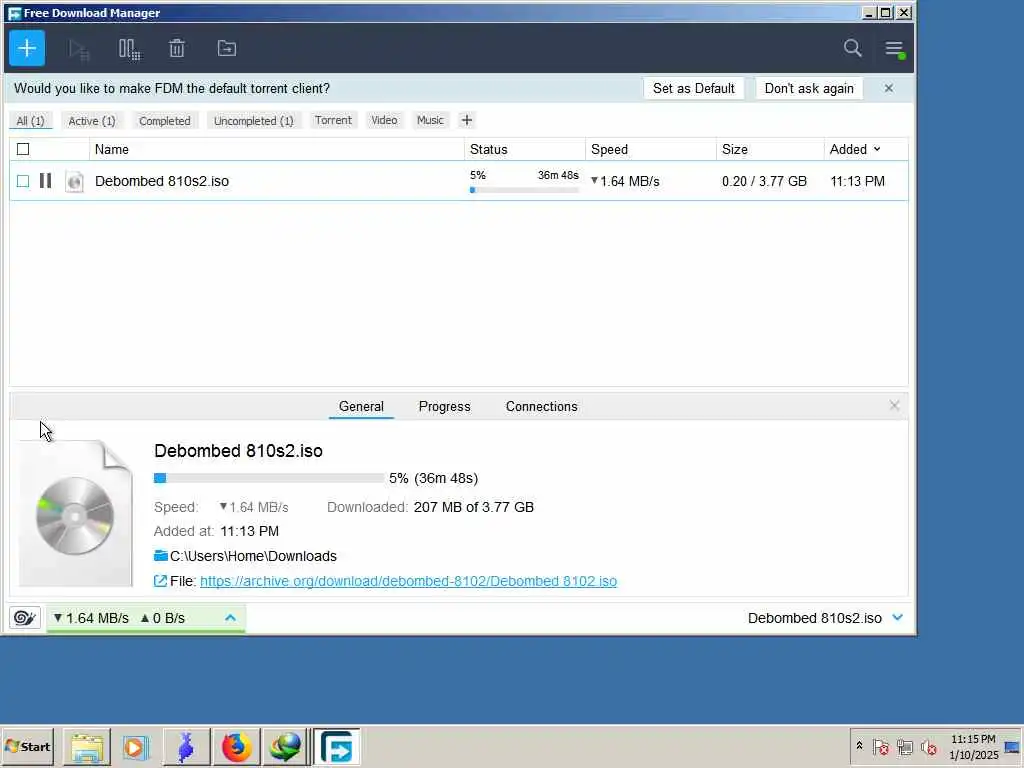Open Windows Media Player from the taskbar
The image size is (1024, 768).
click(x=136, y=746)
